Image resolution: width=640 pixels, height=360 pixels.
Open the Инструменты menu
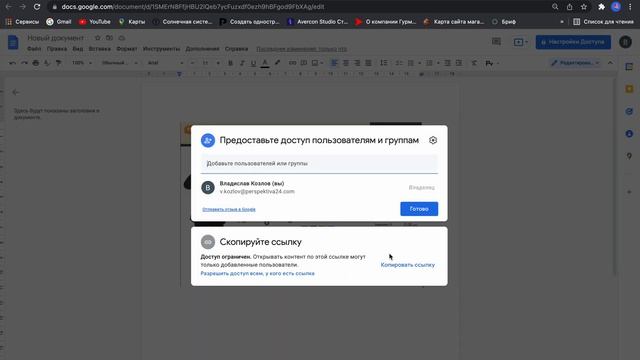pos(161,49)
